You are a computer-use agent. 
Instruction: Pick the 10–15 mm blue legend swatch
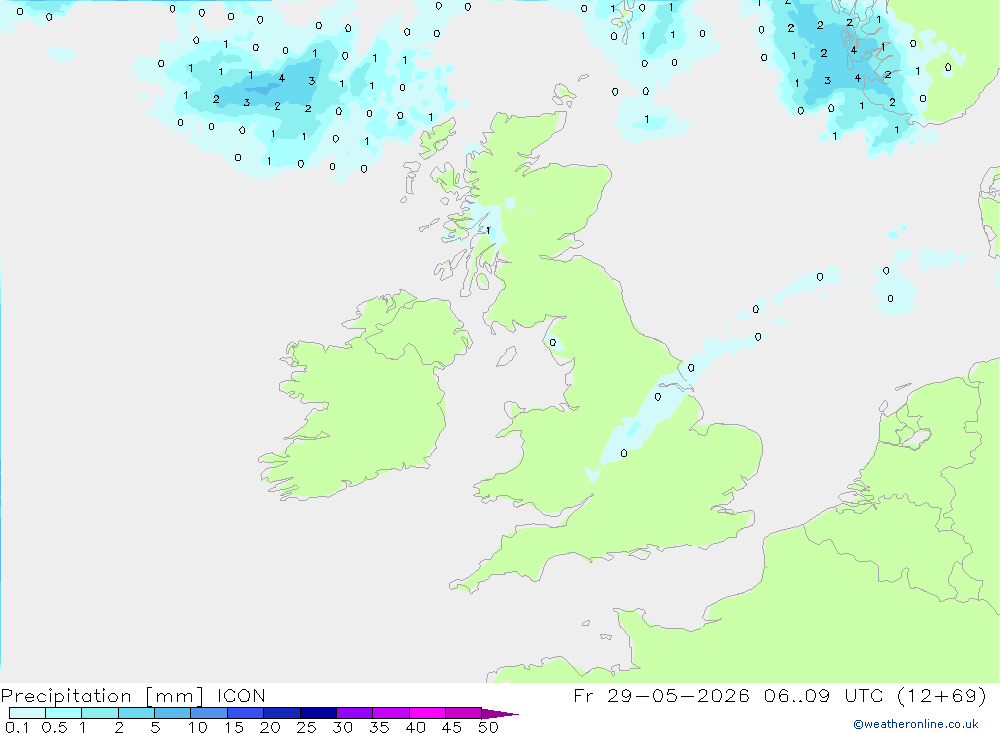(x=209, y=713)
